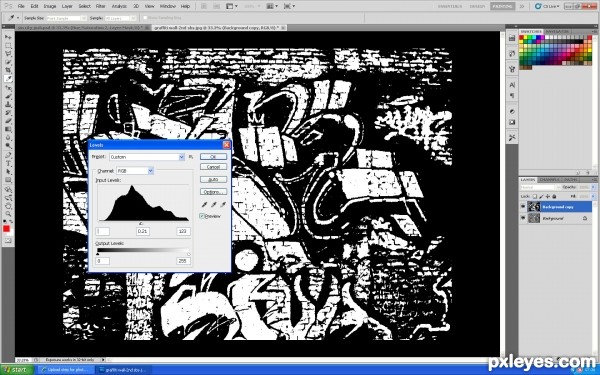
Task: Select the Clone Stamp tool
Action: point(8,104)
